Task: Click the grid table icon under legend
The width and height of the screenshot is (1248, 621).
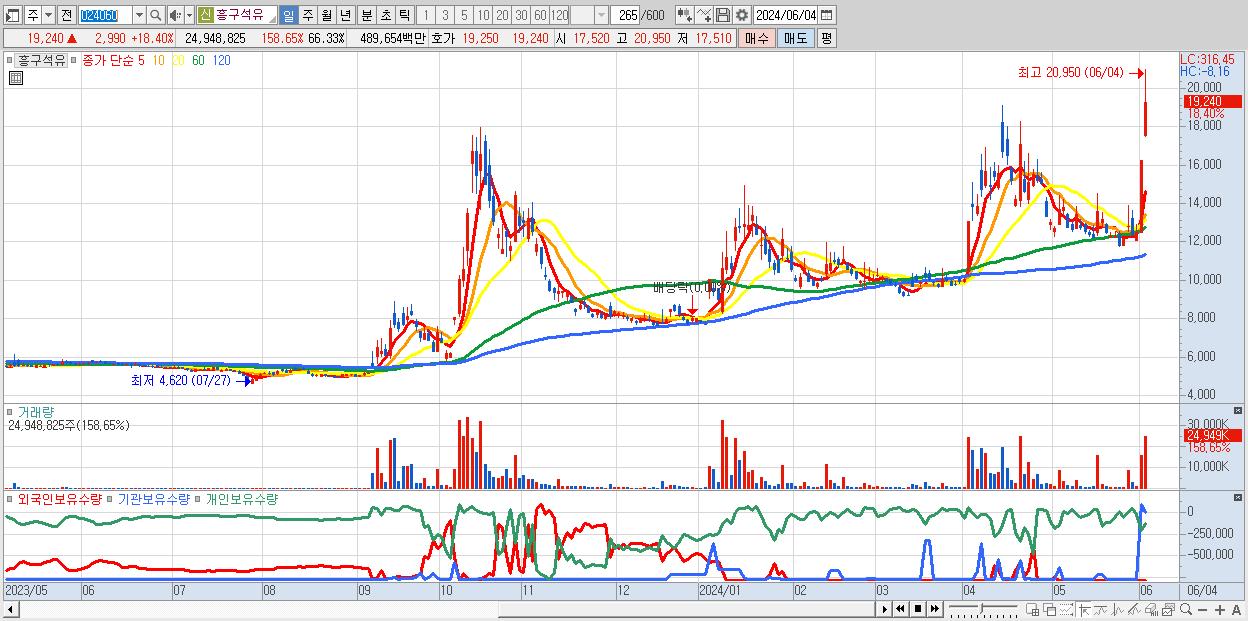Action: tap(15, 78)
